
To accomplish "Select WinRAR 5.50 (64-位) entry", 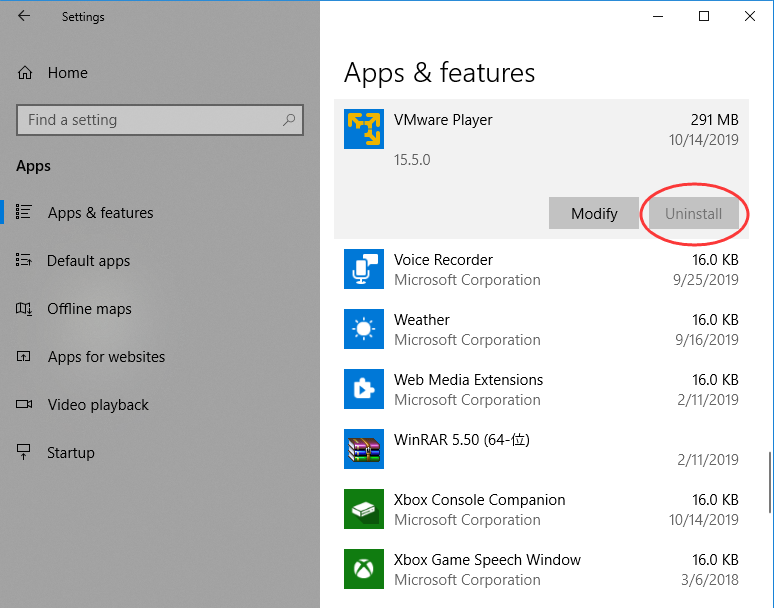I will (x=542, y=449).
